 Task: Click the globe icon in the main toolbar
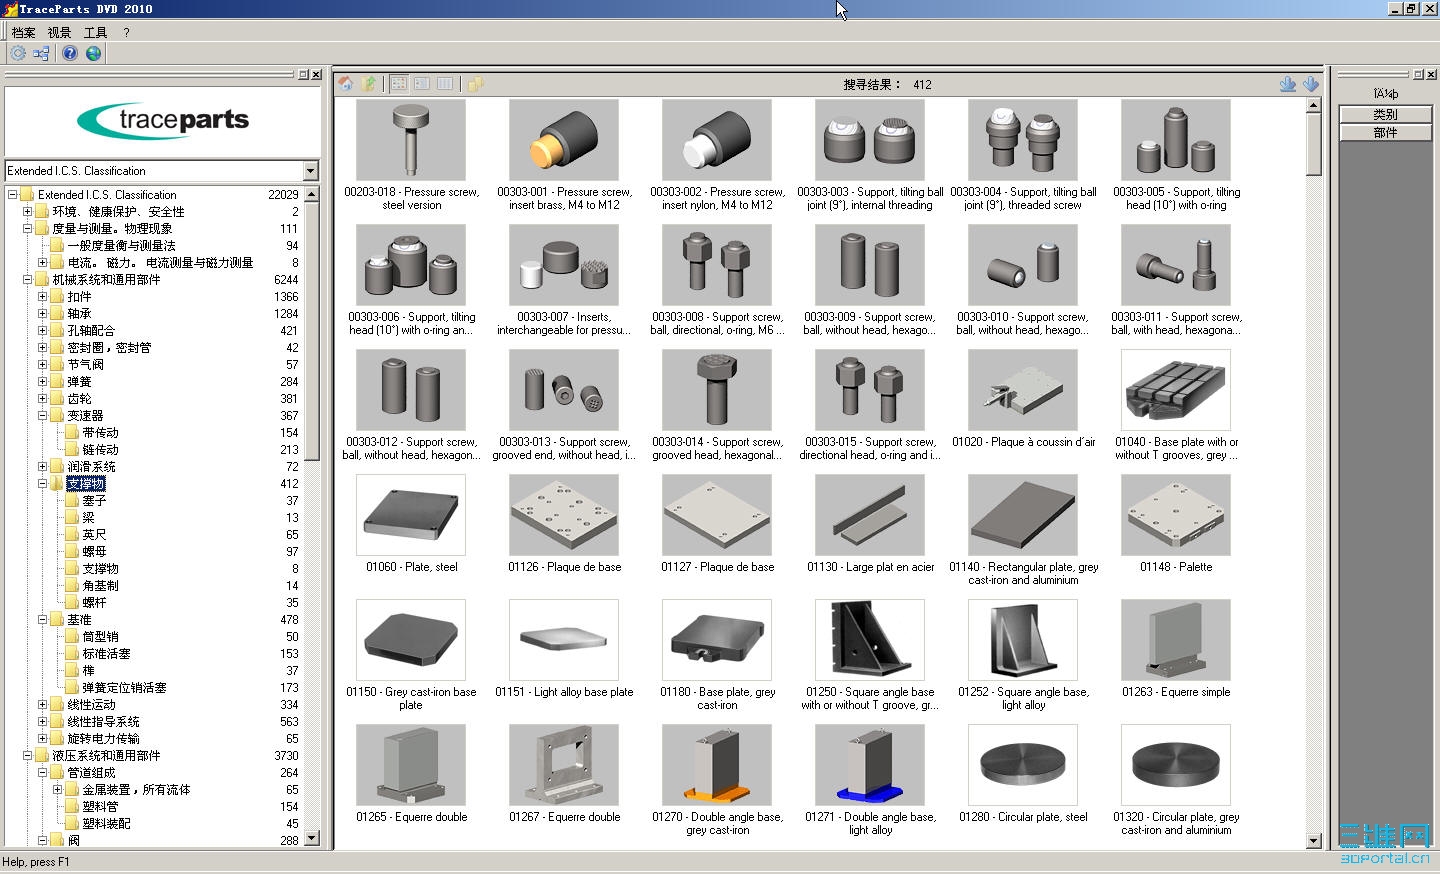[x=93, y=53]
